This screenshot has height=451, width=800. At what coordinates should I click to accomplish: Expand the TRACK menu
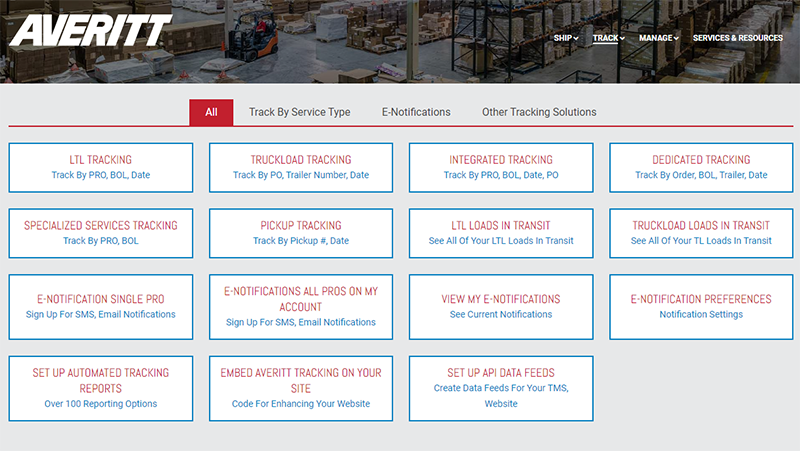click(609, 38)
